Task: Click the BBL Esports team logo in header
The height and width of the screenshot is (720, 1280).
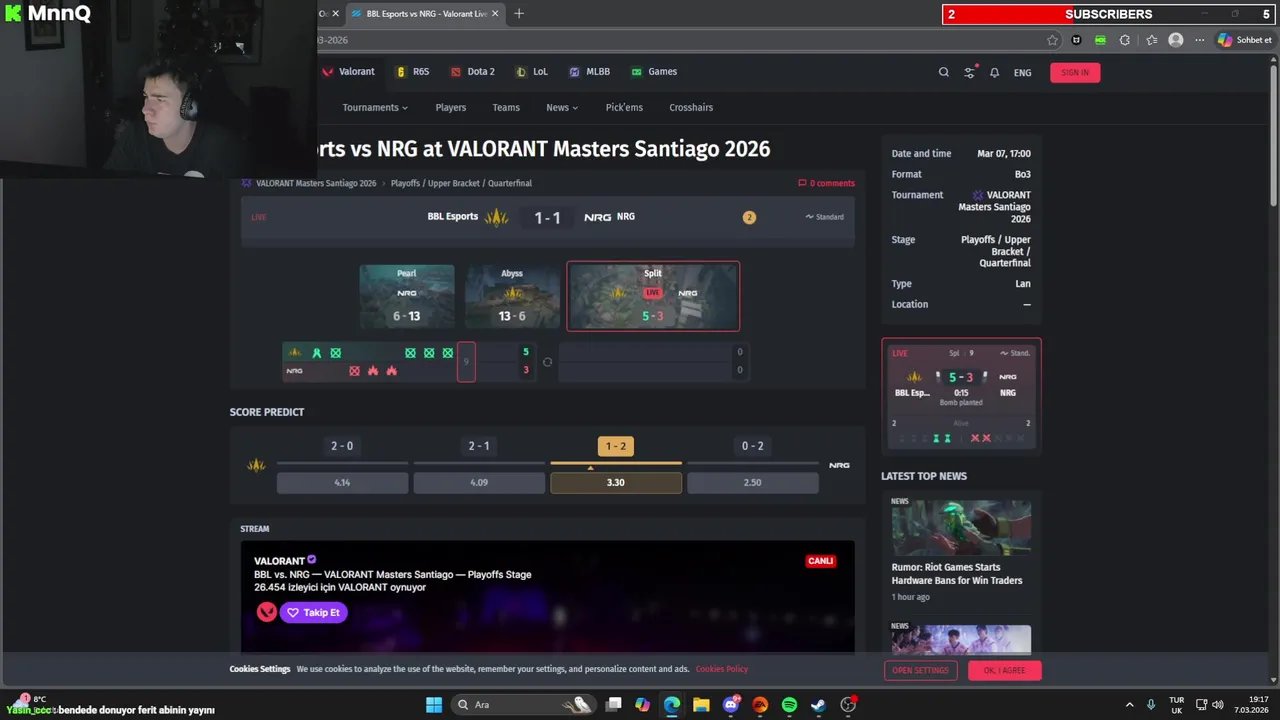Action: click(x=497, y=217)
